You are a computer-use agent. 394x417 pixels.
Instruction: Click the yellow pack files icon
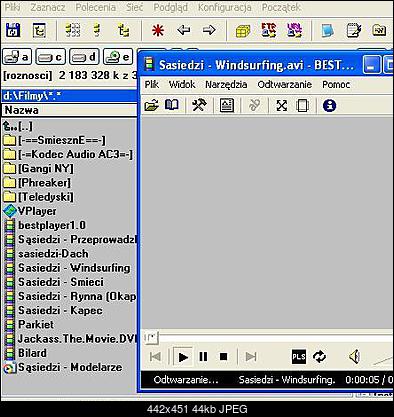click(x=243, y=31)
